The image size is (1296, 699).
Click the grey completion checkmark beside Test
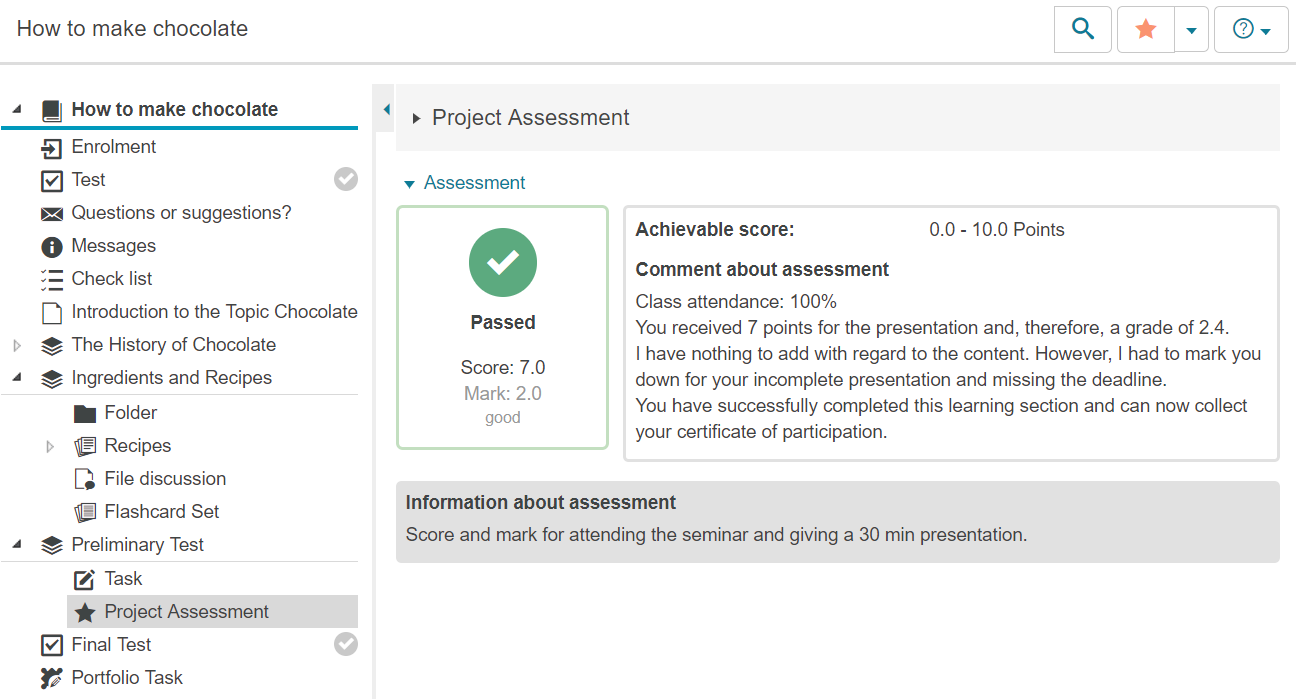point(346,179)
